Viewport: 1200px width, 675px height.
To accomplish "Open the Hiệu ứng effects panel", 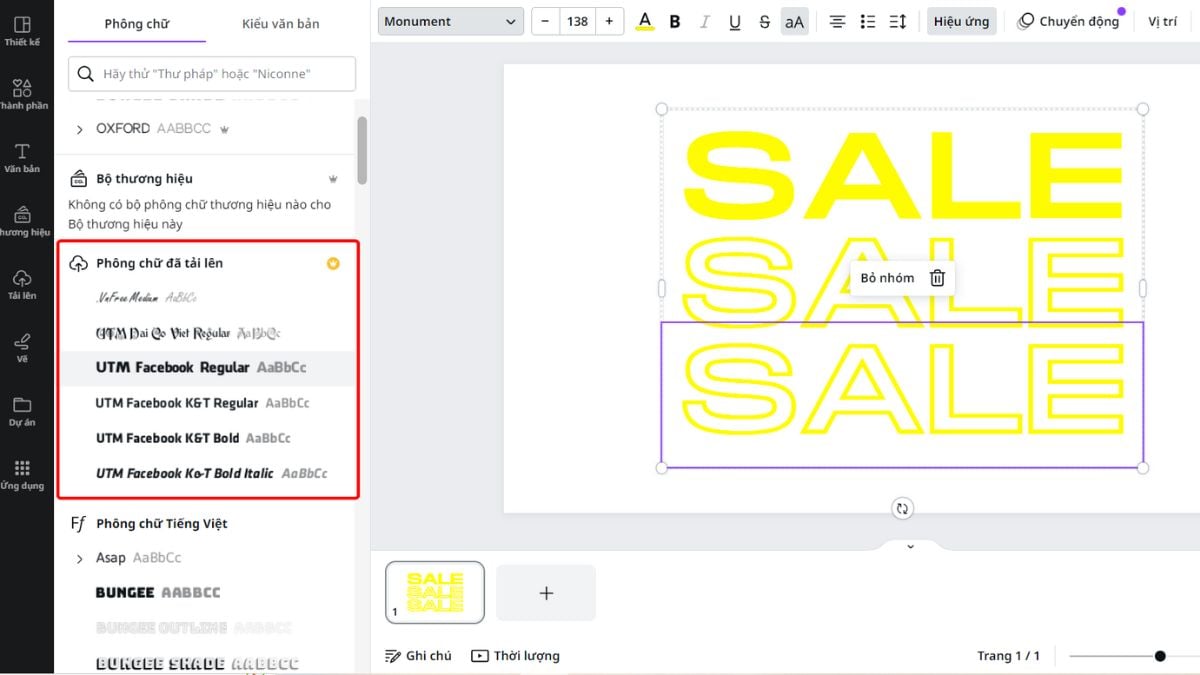I will pyautogui.click(x=962, y=21).
